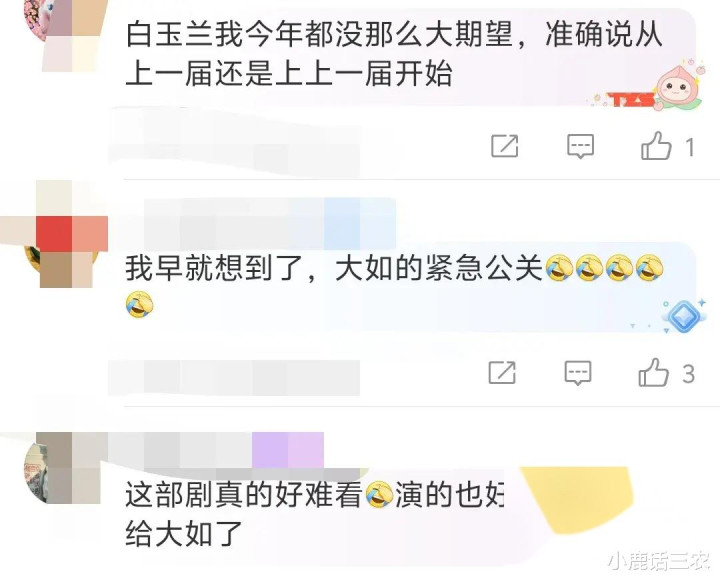This screenshot has width=720, height=584.
Task: Tap the peach mascot badge on first comment
Action: pos(675,86)
